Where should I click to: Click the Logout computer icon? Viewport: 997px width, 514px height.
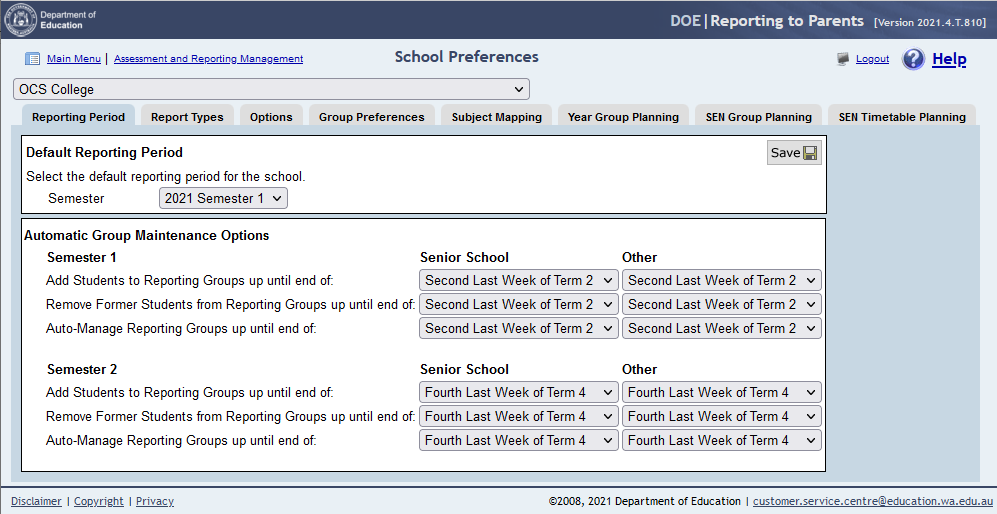[843, 59]
